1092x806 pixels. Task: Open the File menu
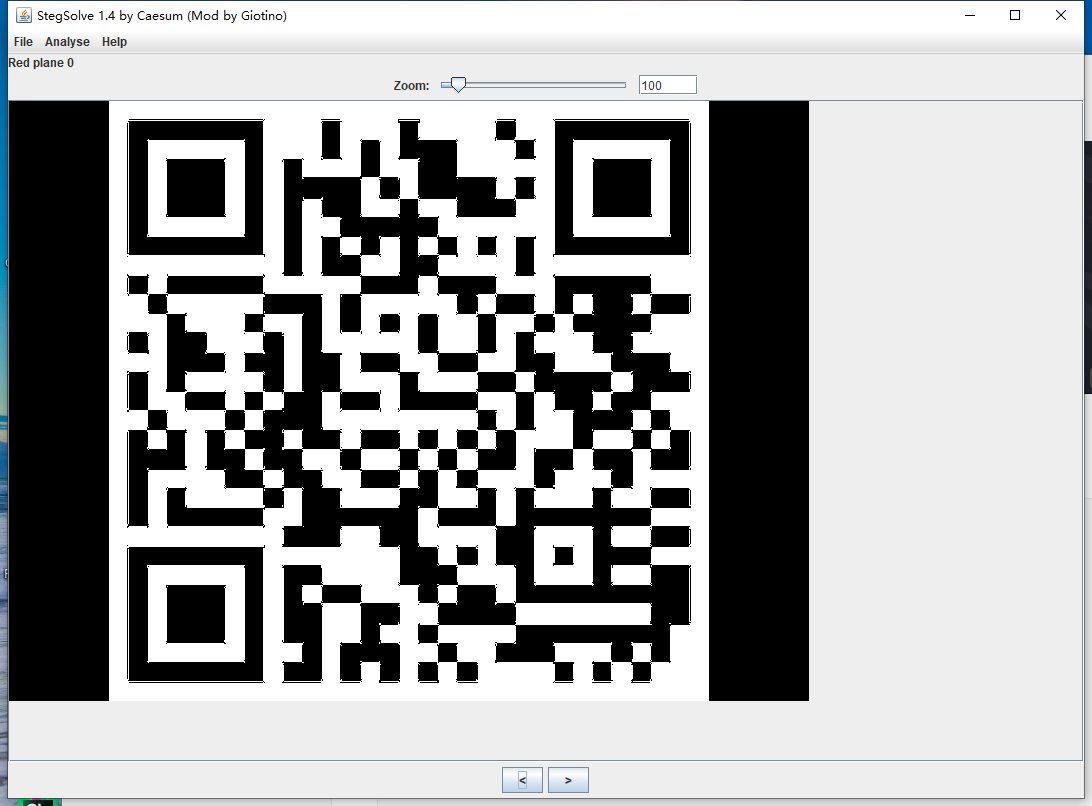[x=23, y=42]
